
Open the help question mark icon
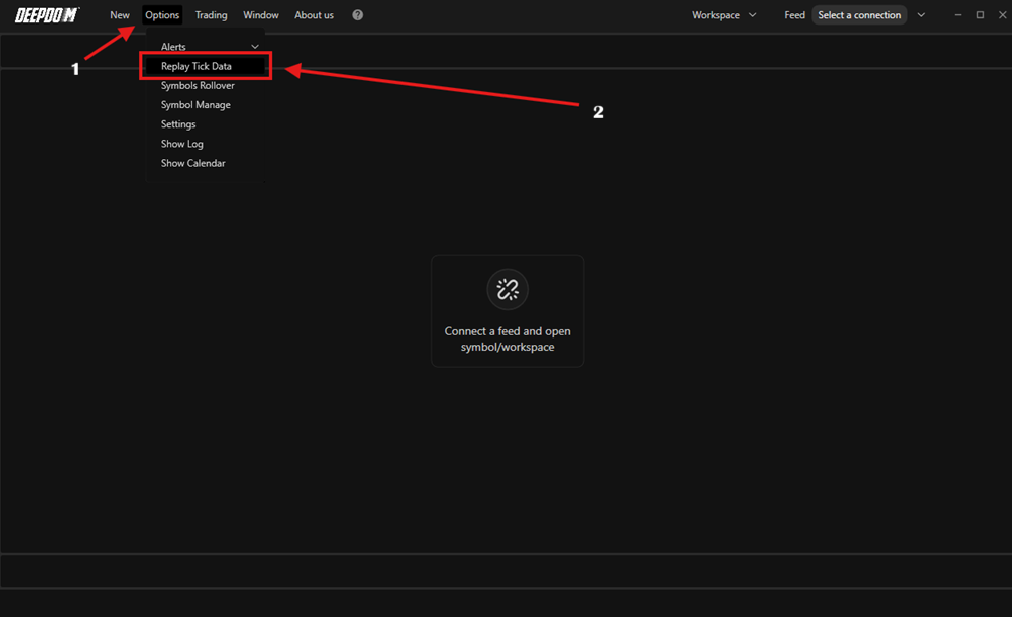click(358, 15)
